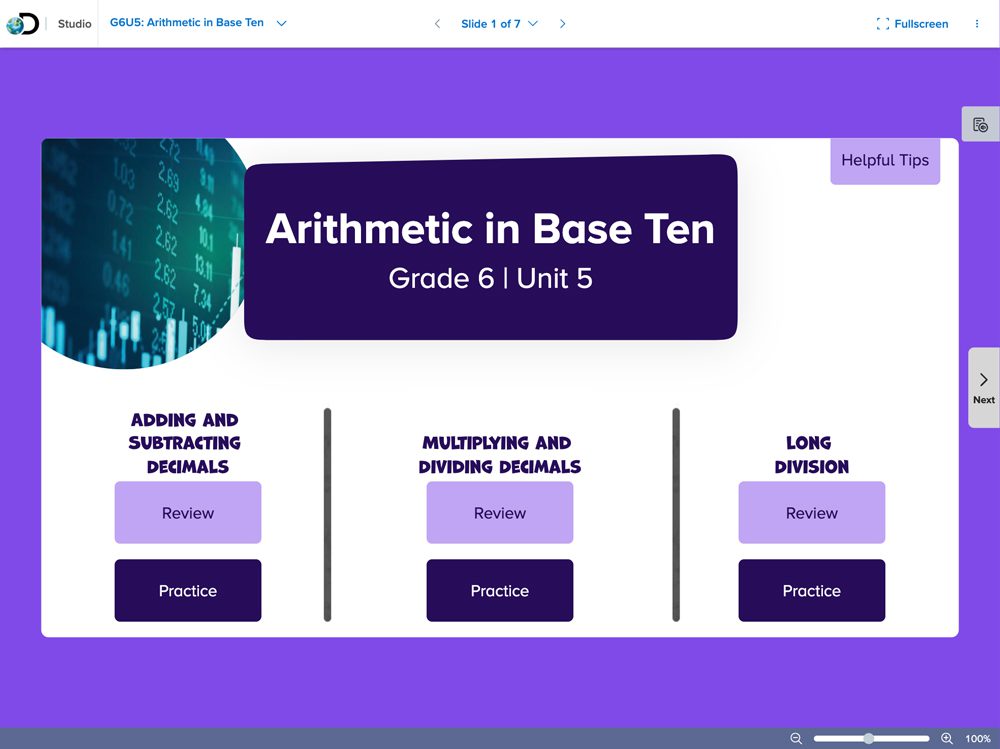Image resolution: width=1000 pixels, height=749 pixels.
Task: Enter Fullscreen mode
Action: coord(911,24)
